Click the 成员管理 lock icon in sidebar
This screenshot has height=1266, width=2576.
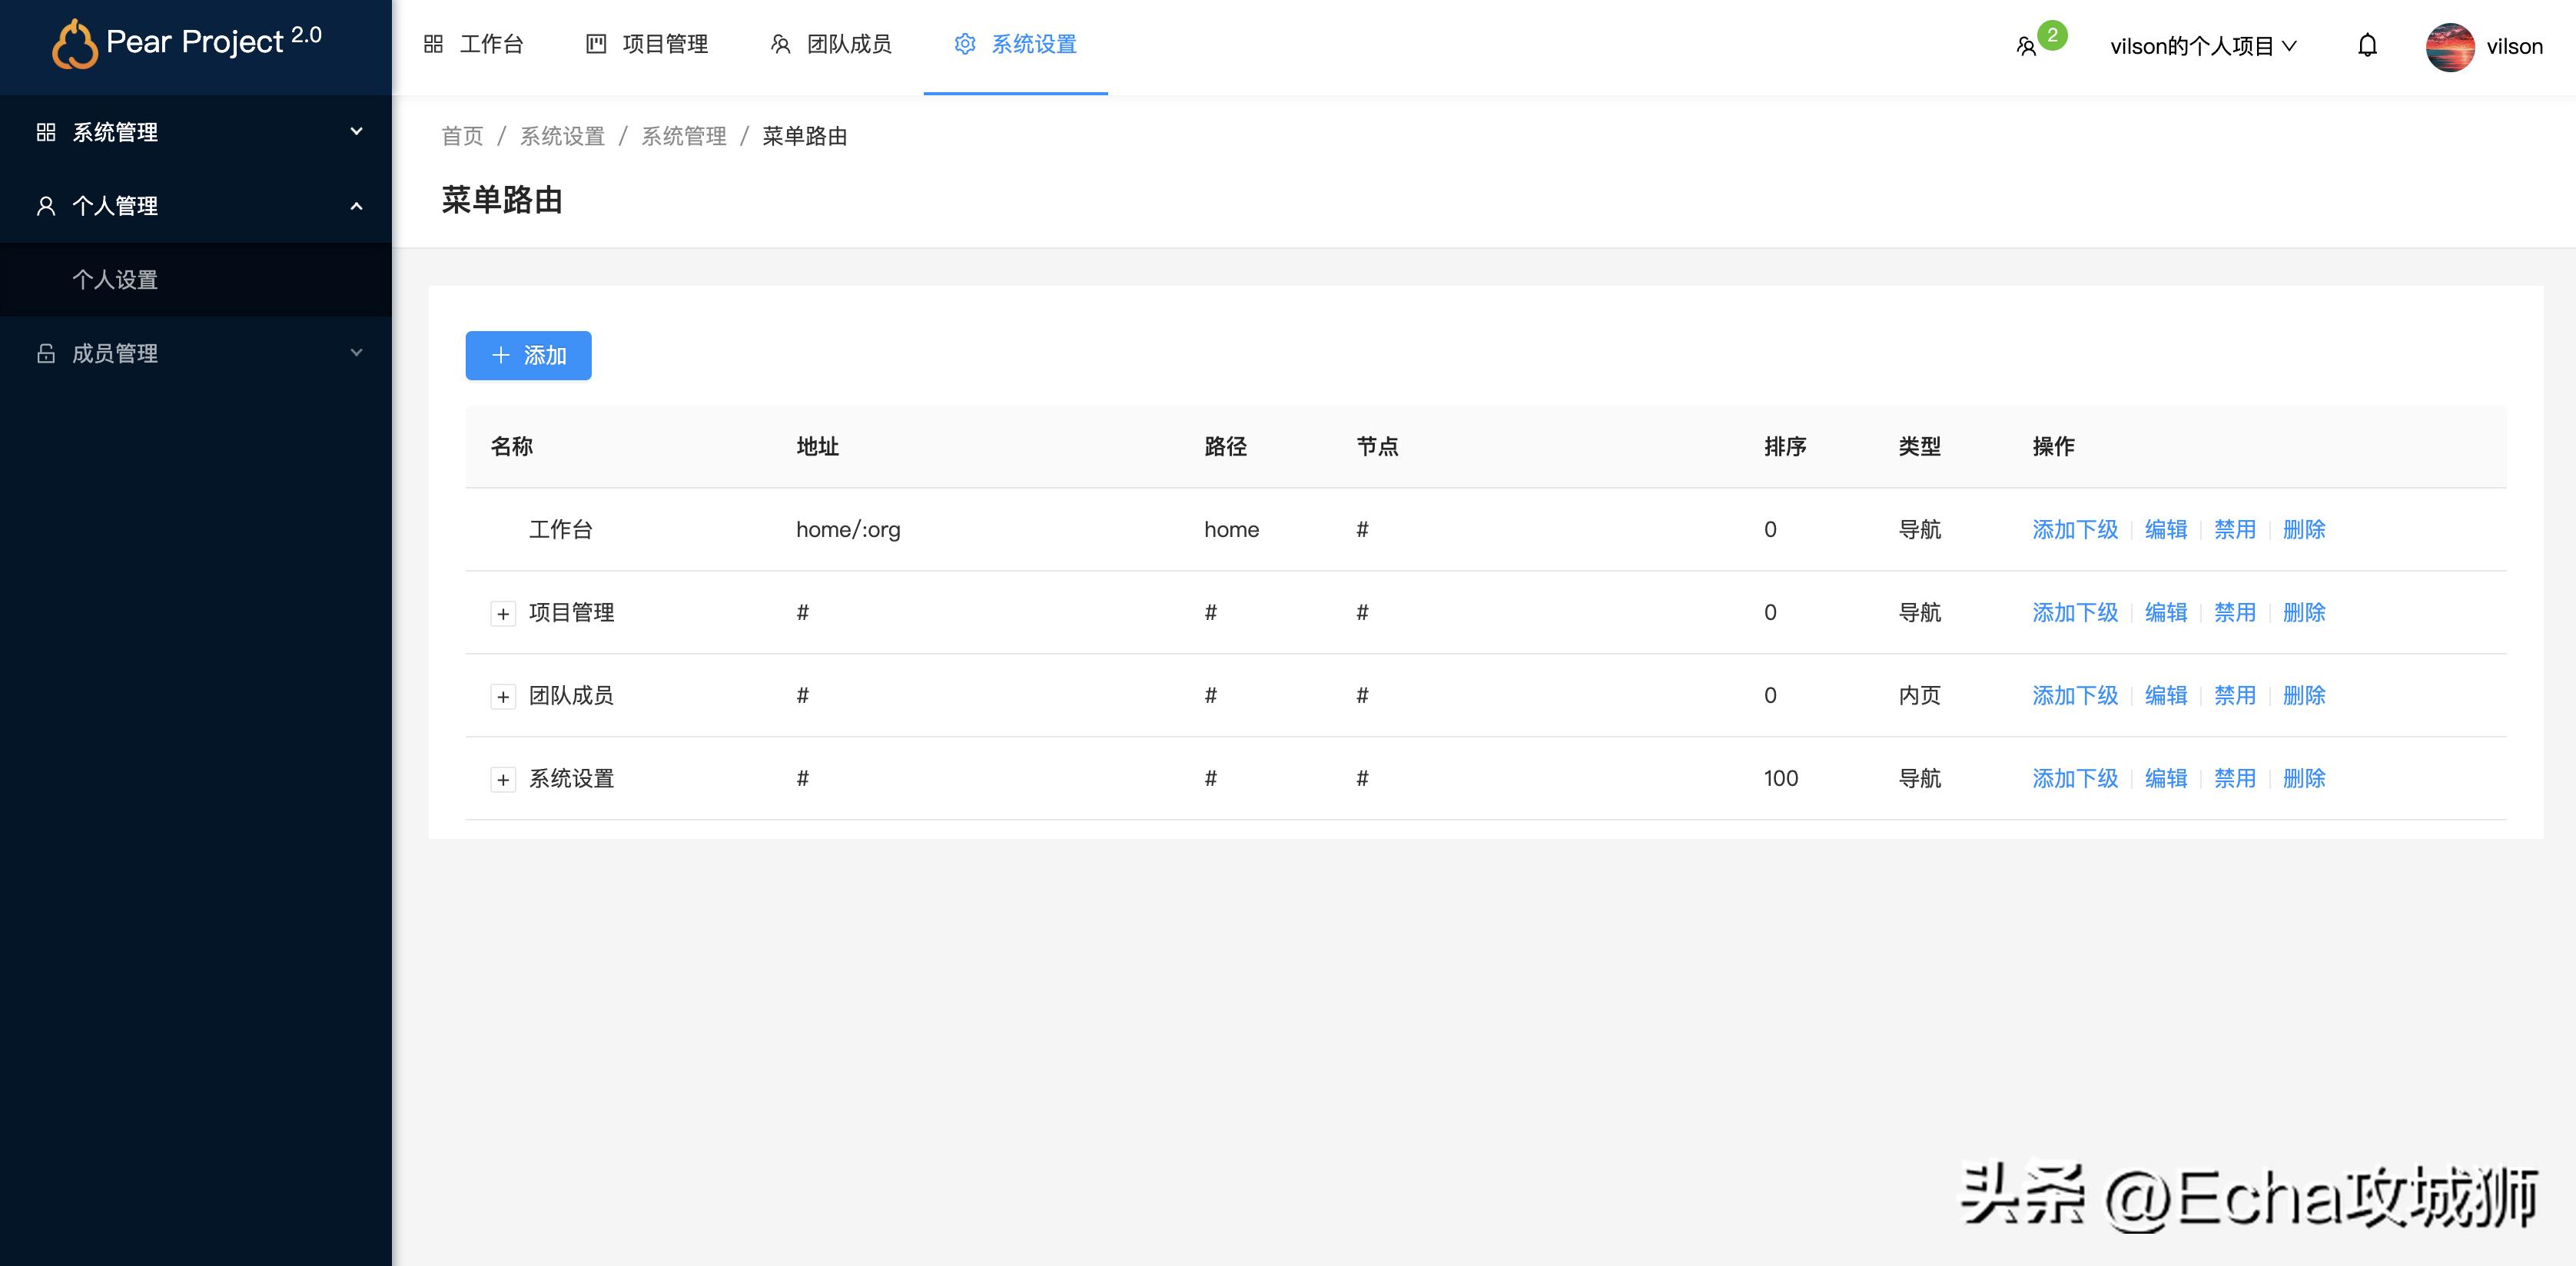[x=46, y=353]
